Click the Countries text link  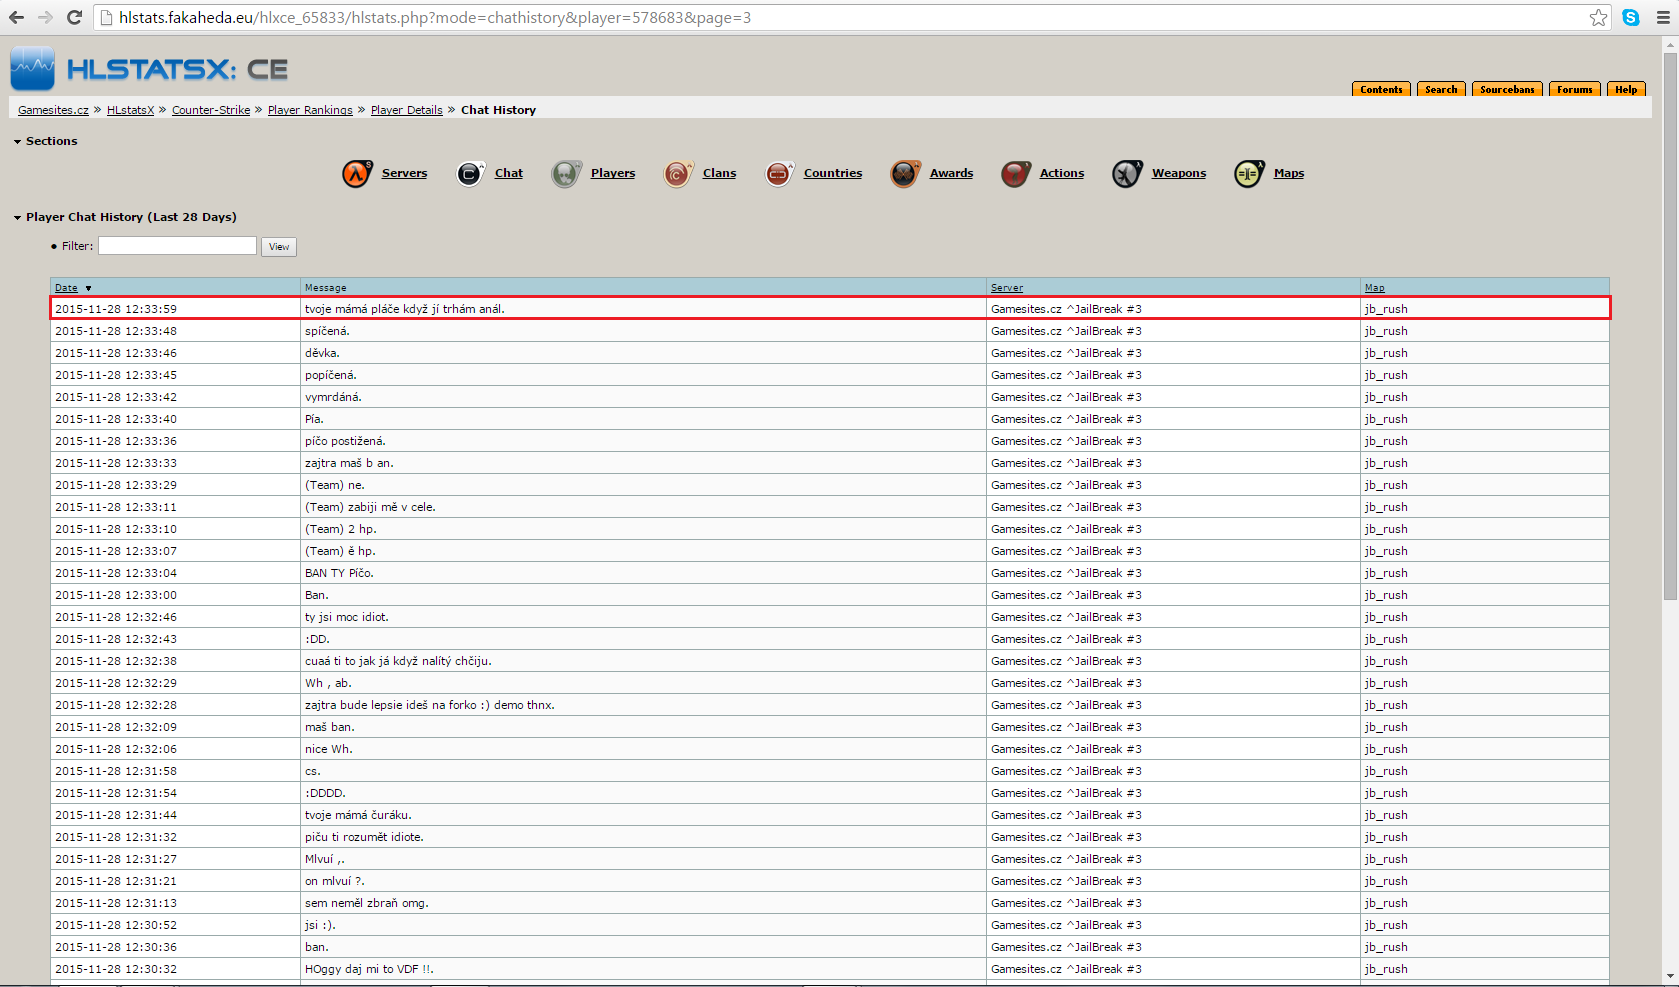833,173
